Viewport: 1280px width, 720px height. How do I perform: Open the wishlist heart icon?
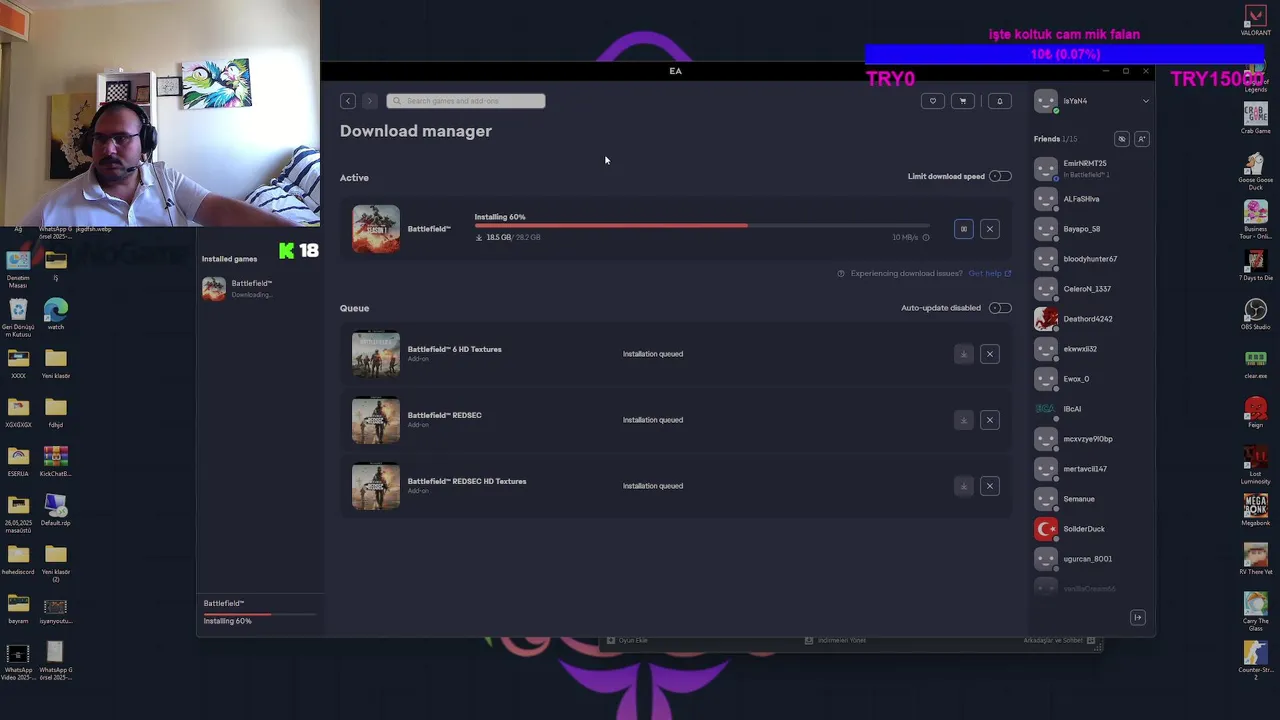[x=933, y=101]
